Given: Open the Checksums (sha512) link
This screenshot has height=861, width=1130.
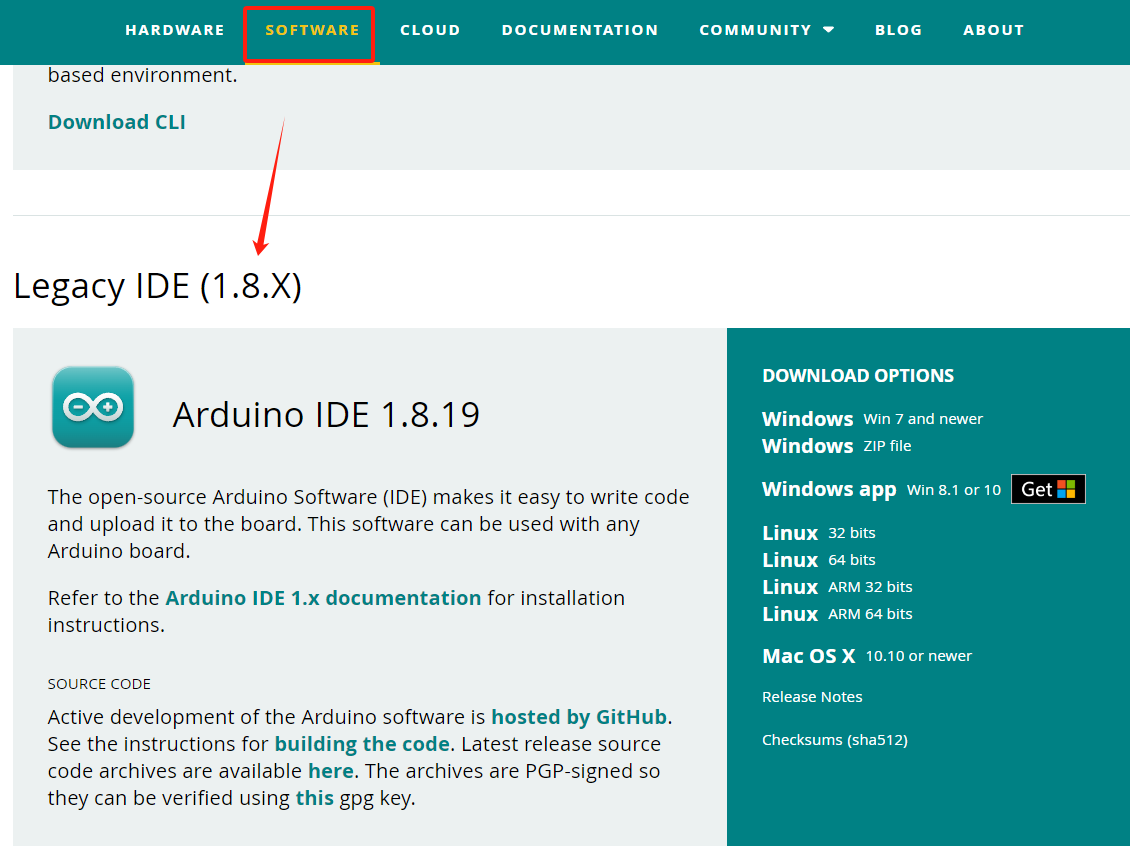Looking at the screenshot, I should [835, 740].
